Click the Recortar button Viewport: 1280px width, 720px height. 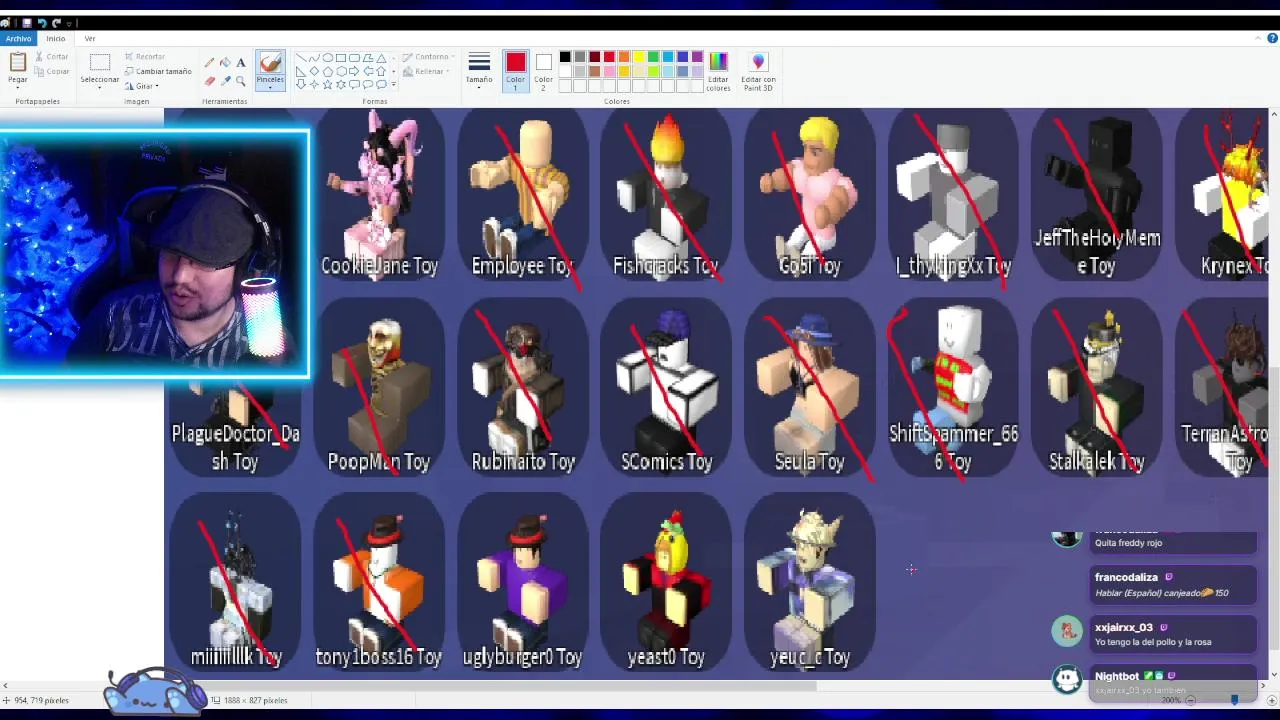tap(144, 57)
